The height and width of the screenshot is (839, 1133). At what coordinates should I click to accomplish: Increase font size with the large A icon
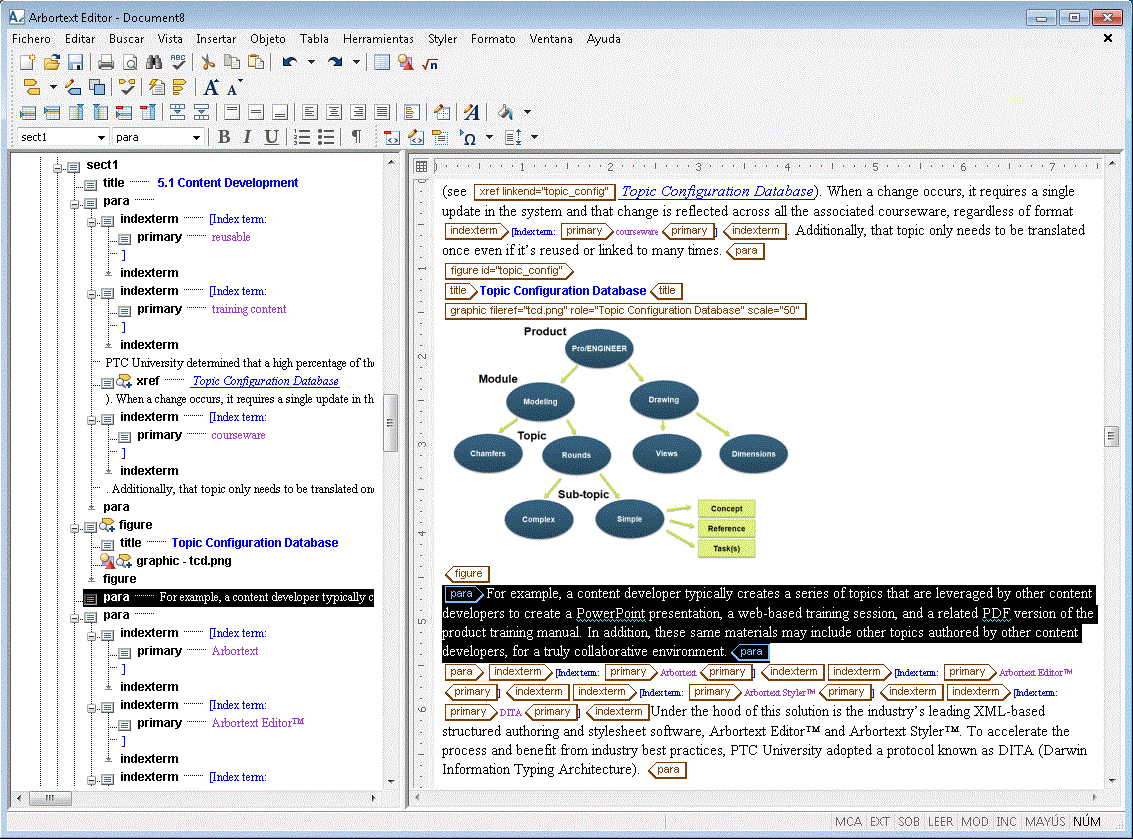pyautogui.click(x=211, y=87)
